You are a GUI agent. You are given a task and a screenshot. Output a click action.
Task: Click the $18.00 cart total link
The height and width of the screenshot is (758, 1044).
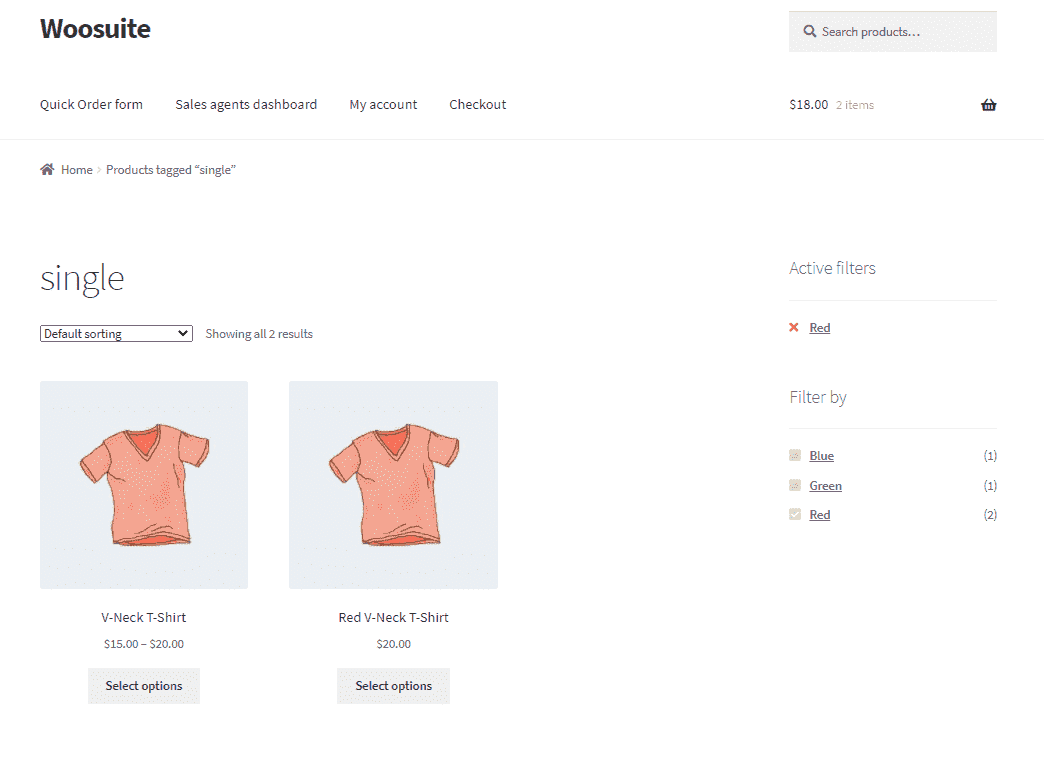tap(808, 105)
